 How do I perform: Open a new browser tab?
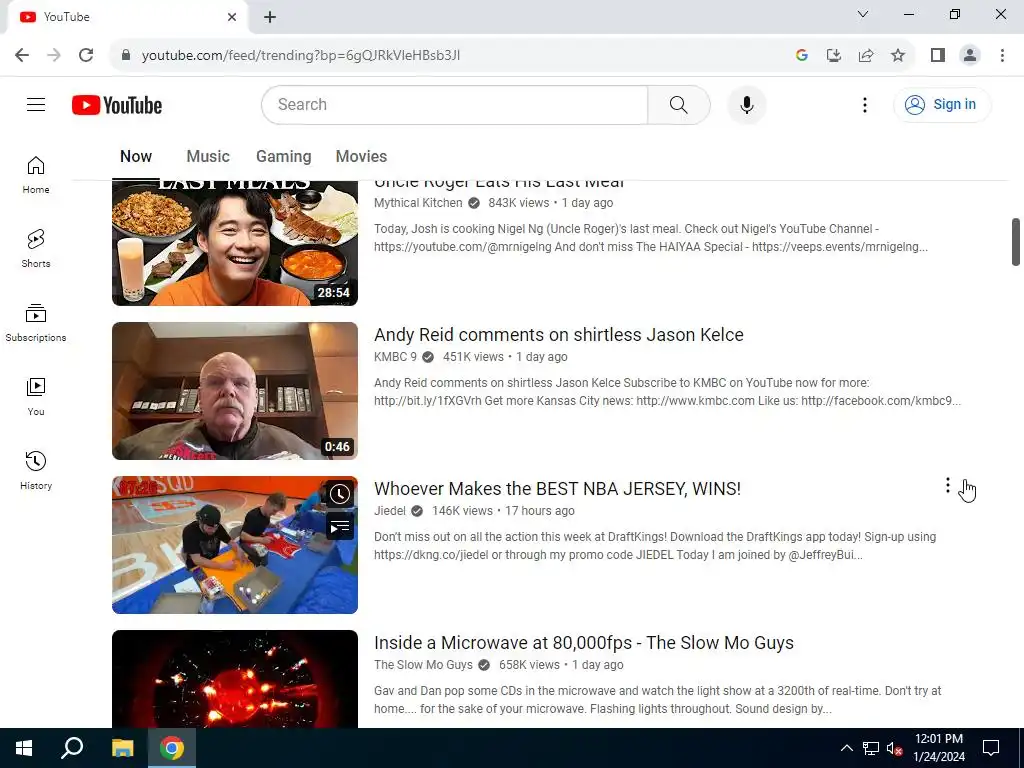click(x=270, y=17)
